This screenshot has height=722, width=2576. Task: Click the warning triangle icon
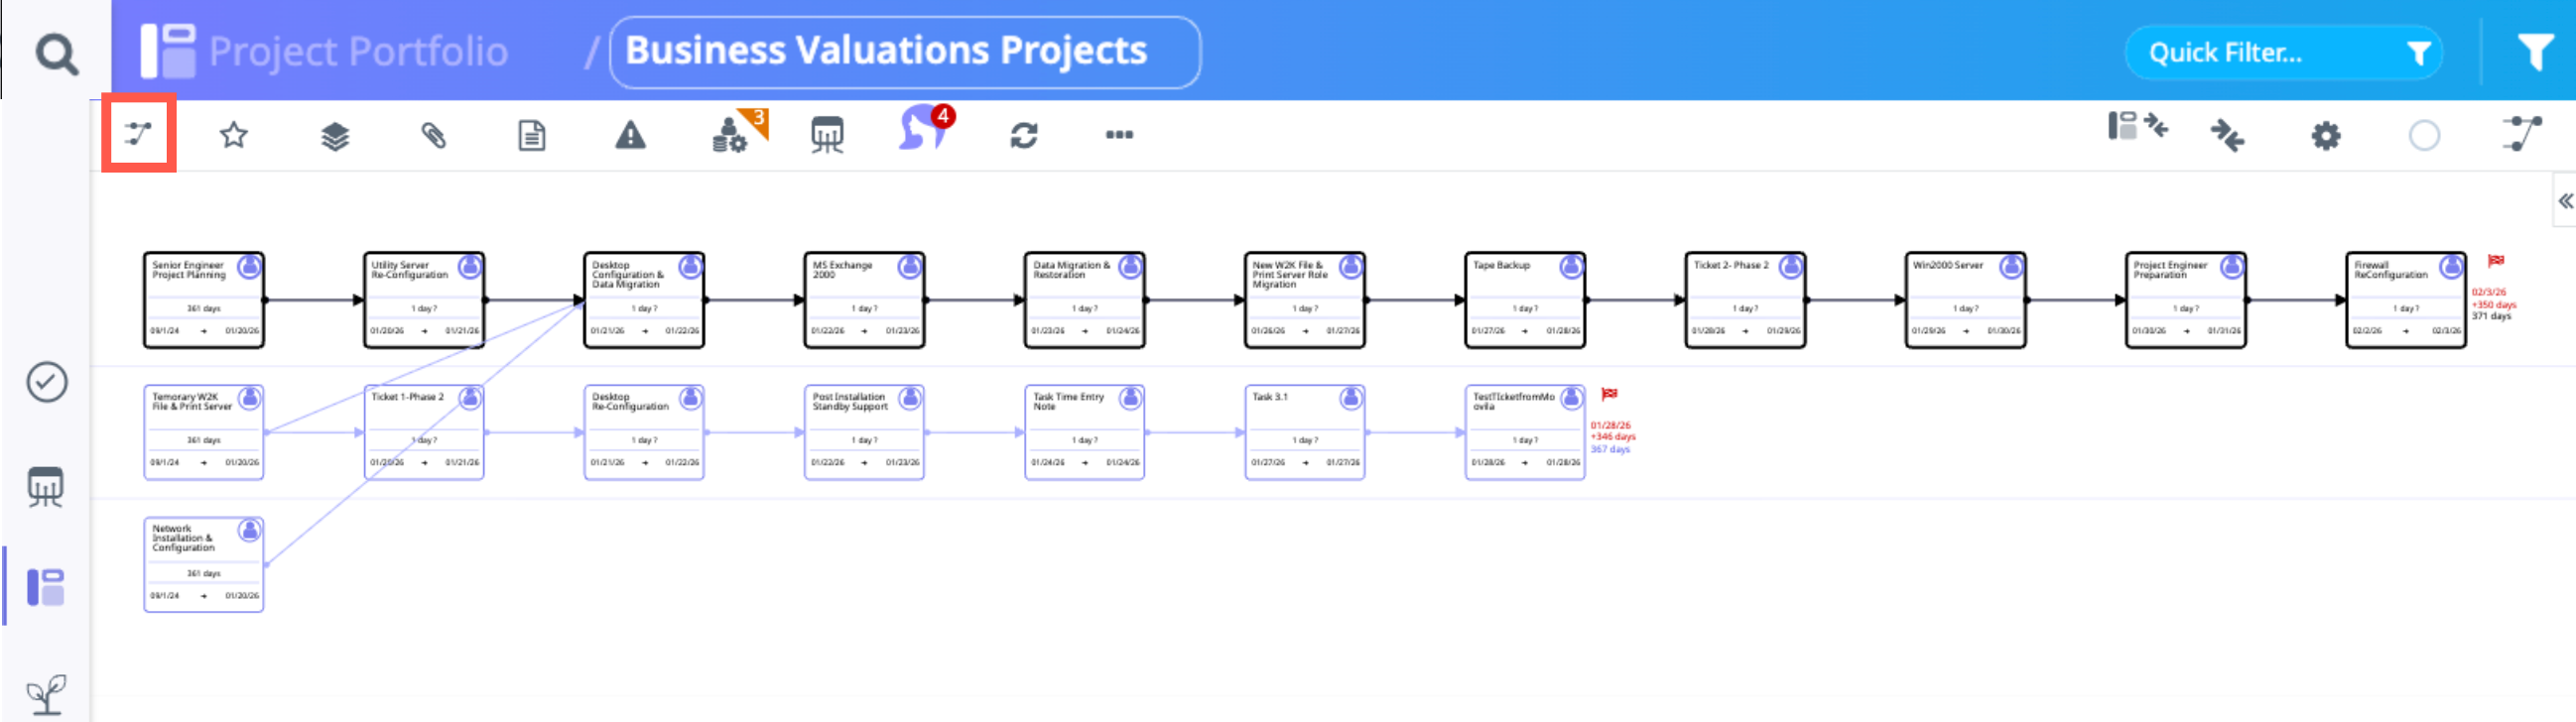(x=630, y=135)
